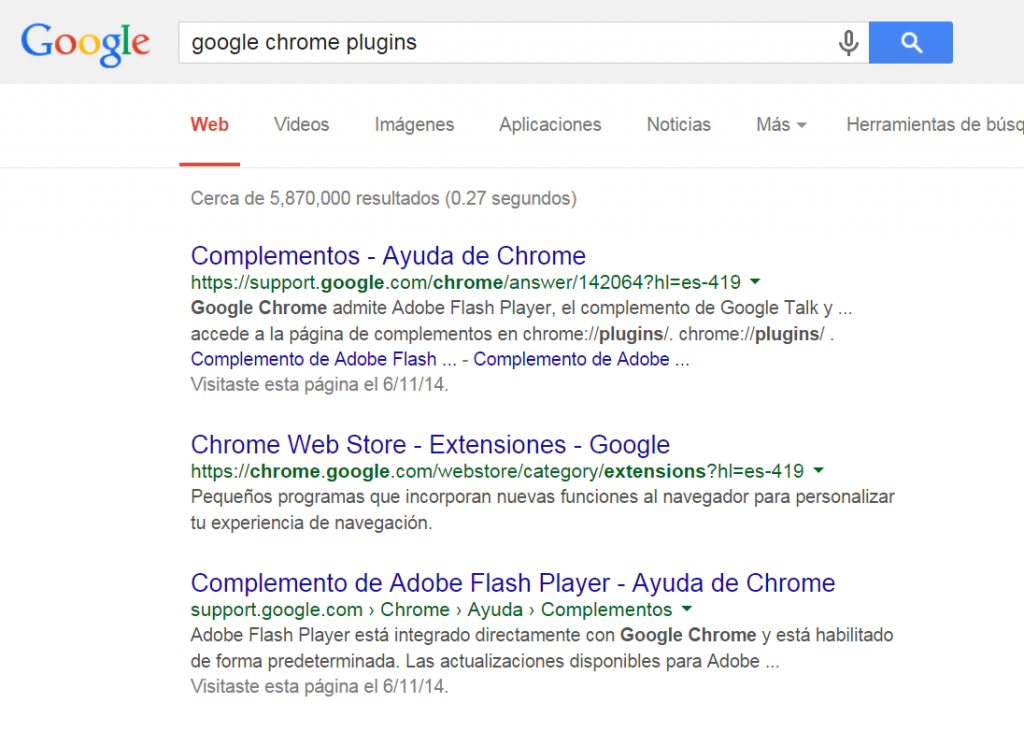The height and width of the screenshot is (732, 1024).
Task: Switch to the Videos tab
Action: point(300,124)
